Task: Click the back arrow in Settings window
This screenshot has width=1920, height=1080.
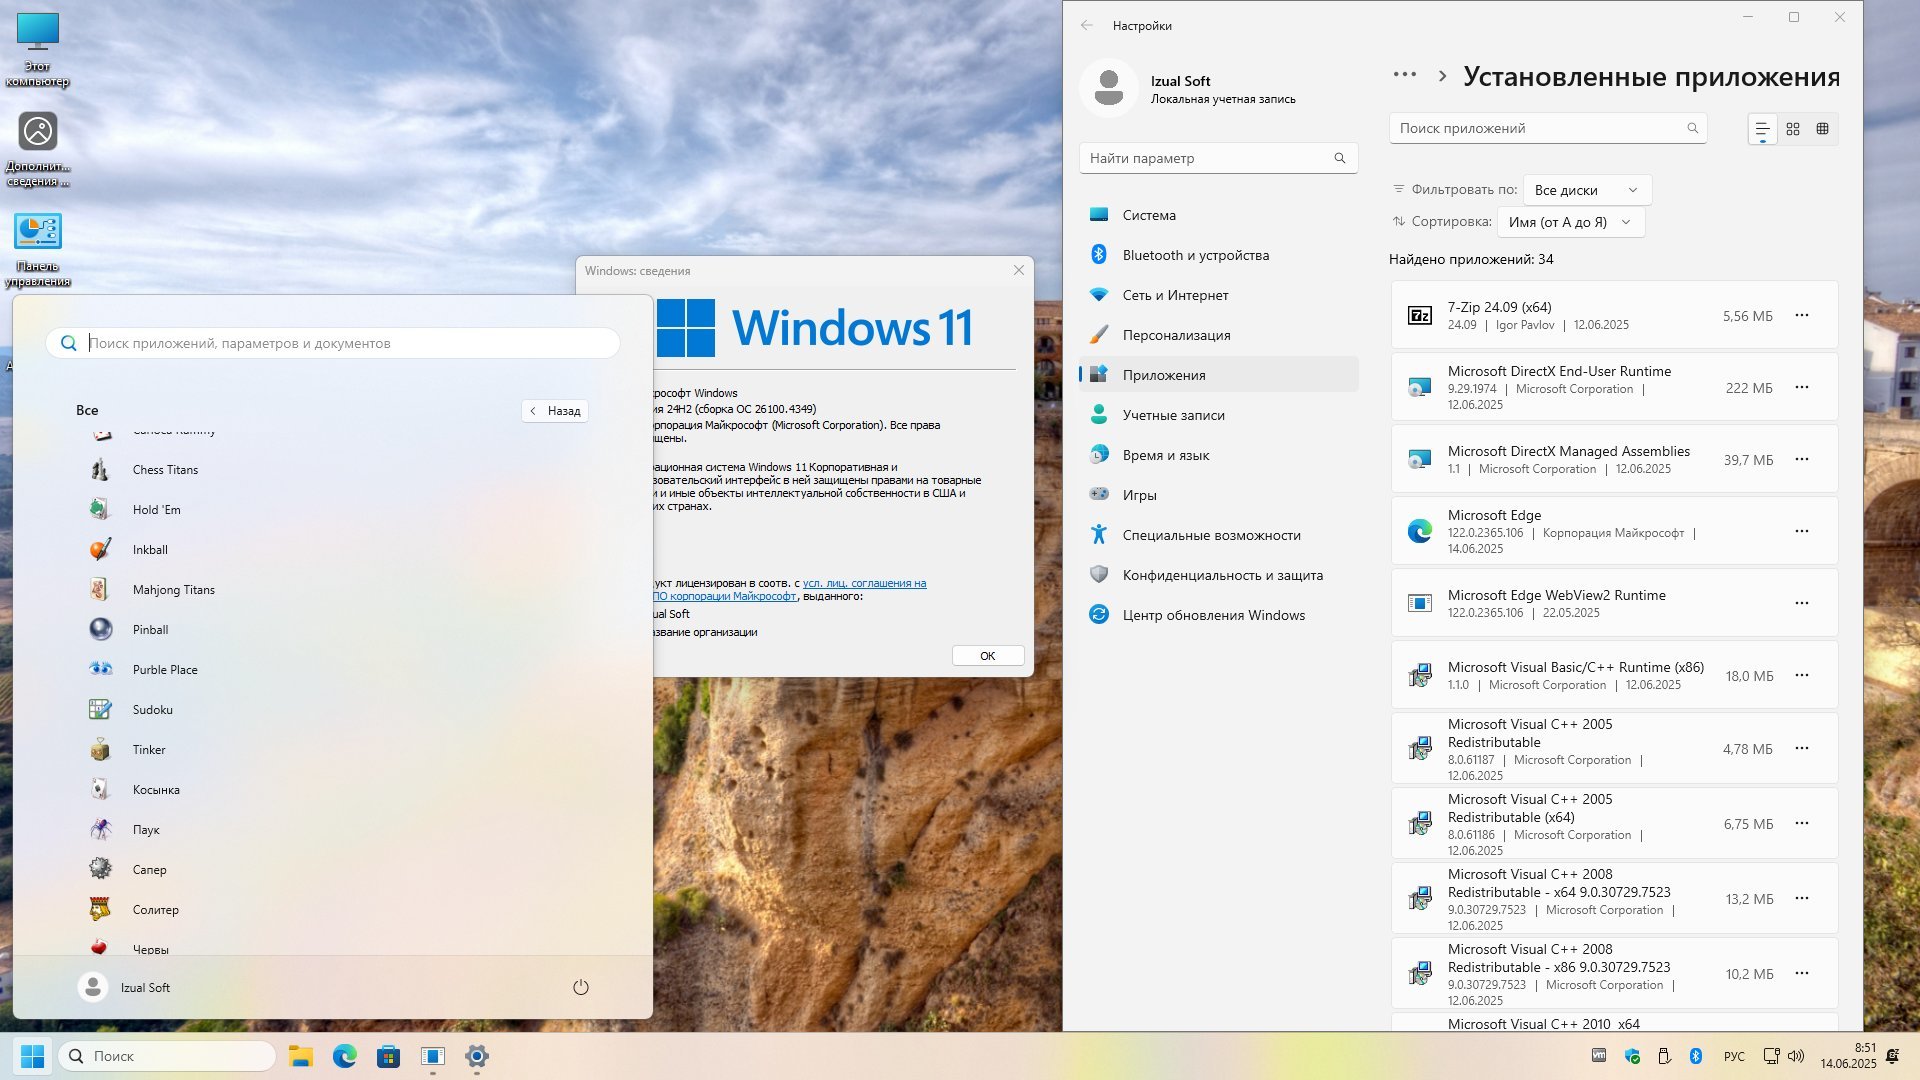Action: coord(1087,25)
